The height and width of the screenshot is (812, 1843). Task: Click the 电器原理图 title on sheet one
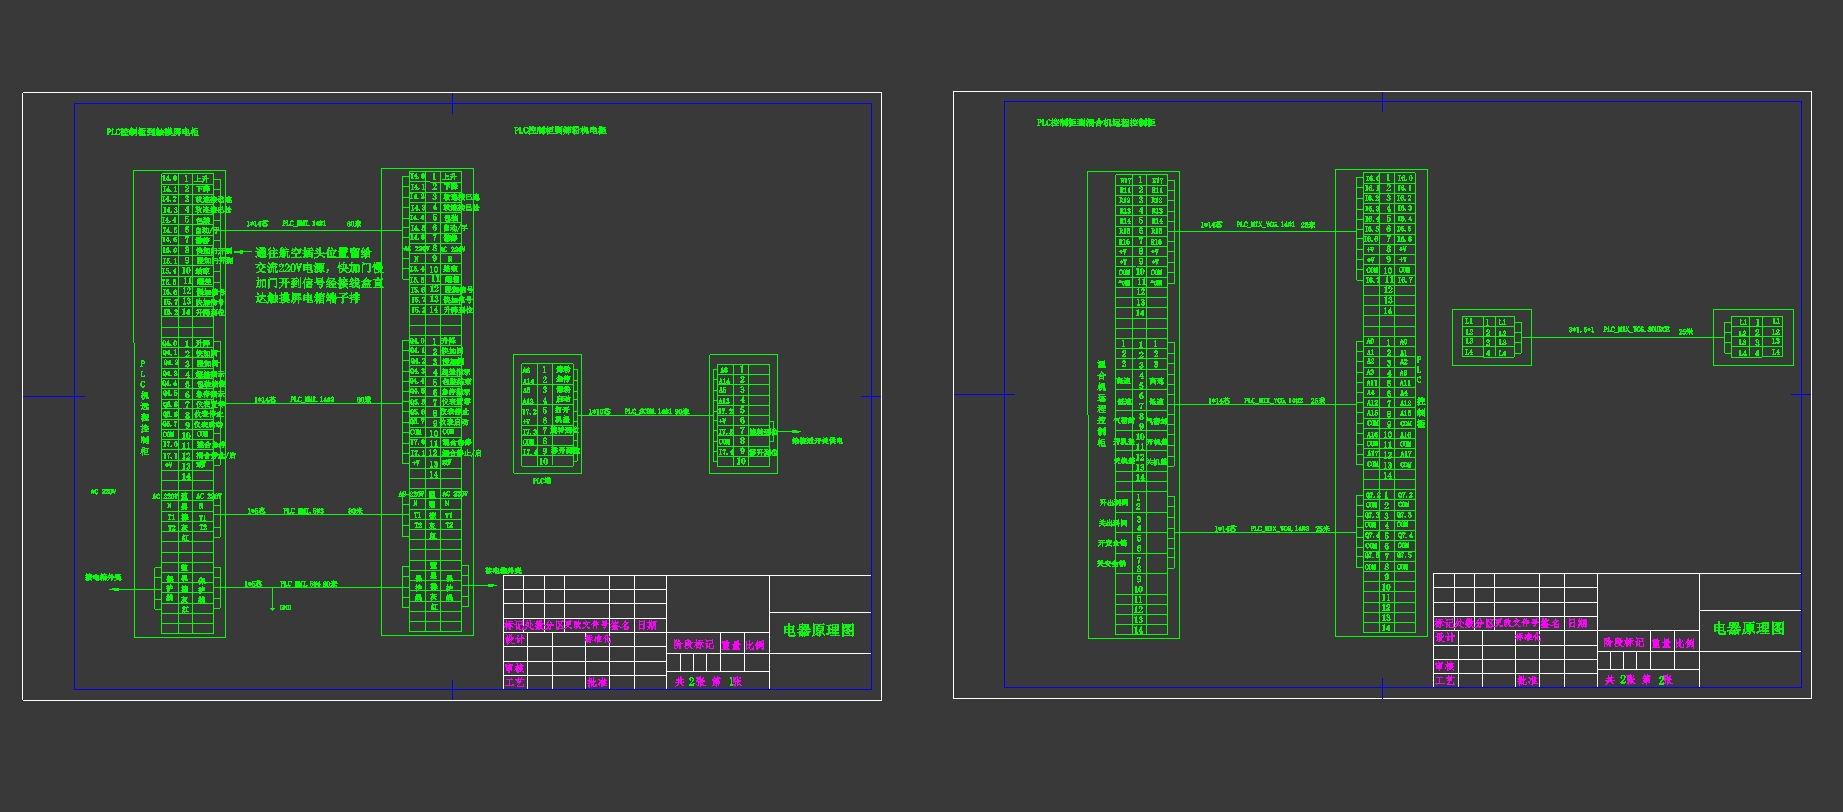819,631
